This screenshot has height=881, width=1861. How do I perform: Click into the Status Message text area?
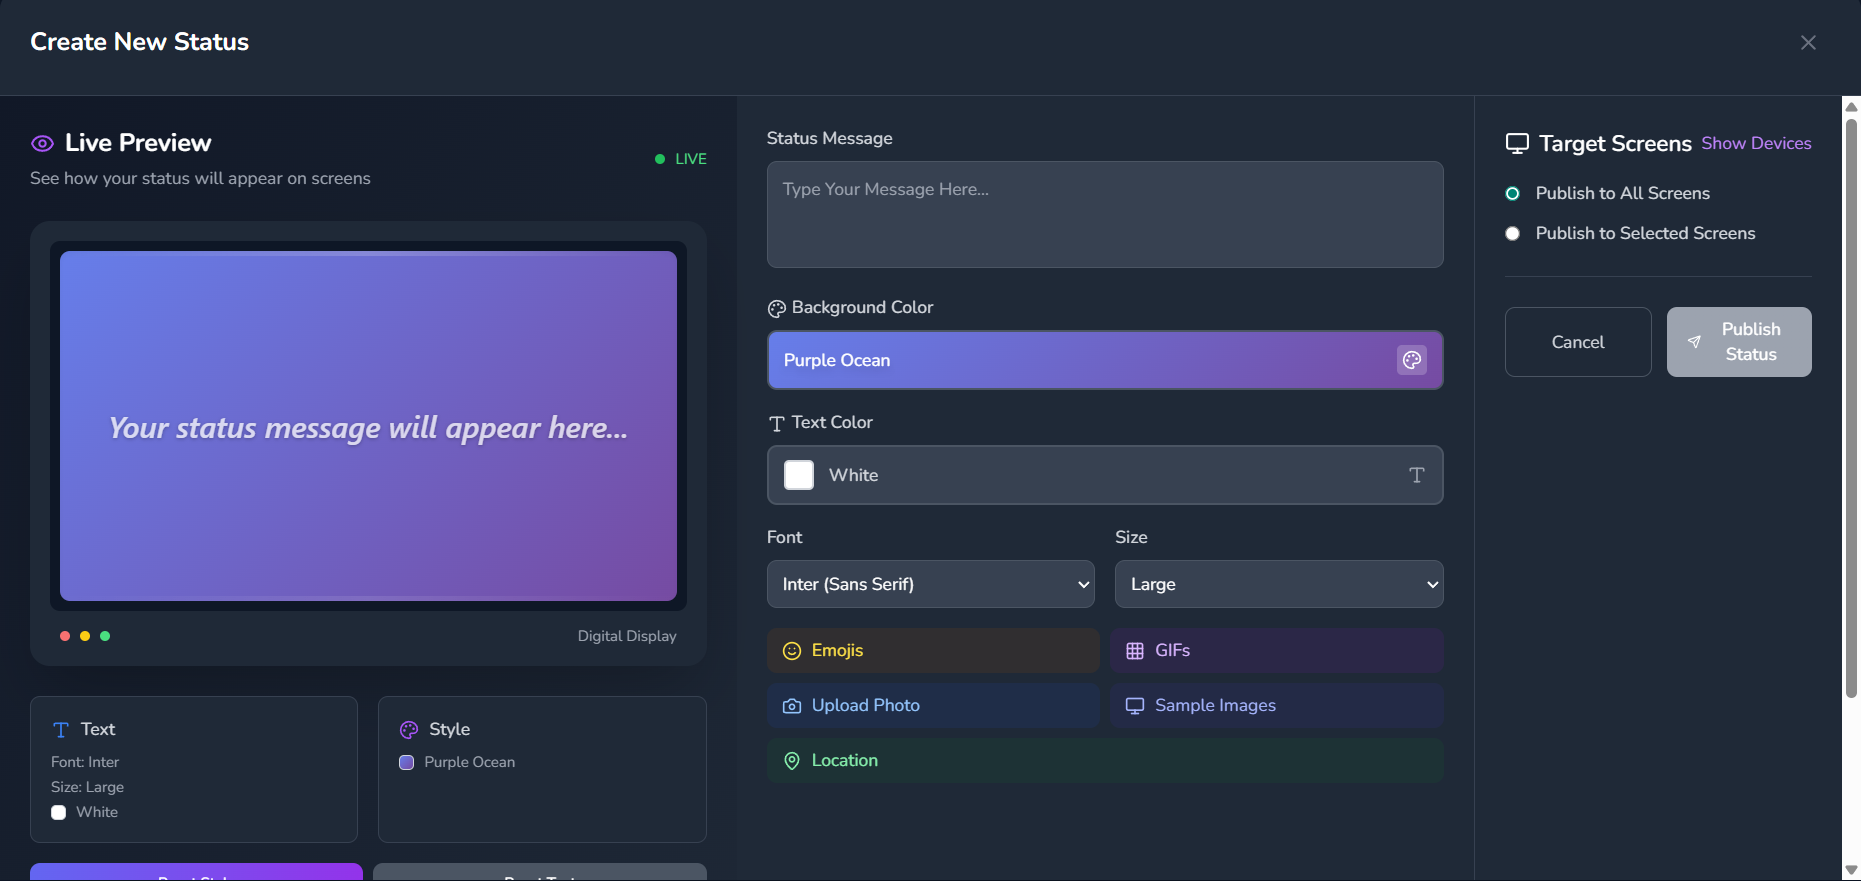point(1104,215)
